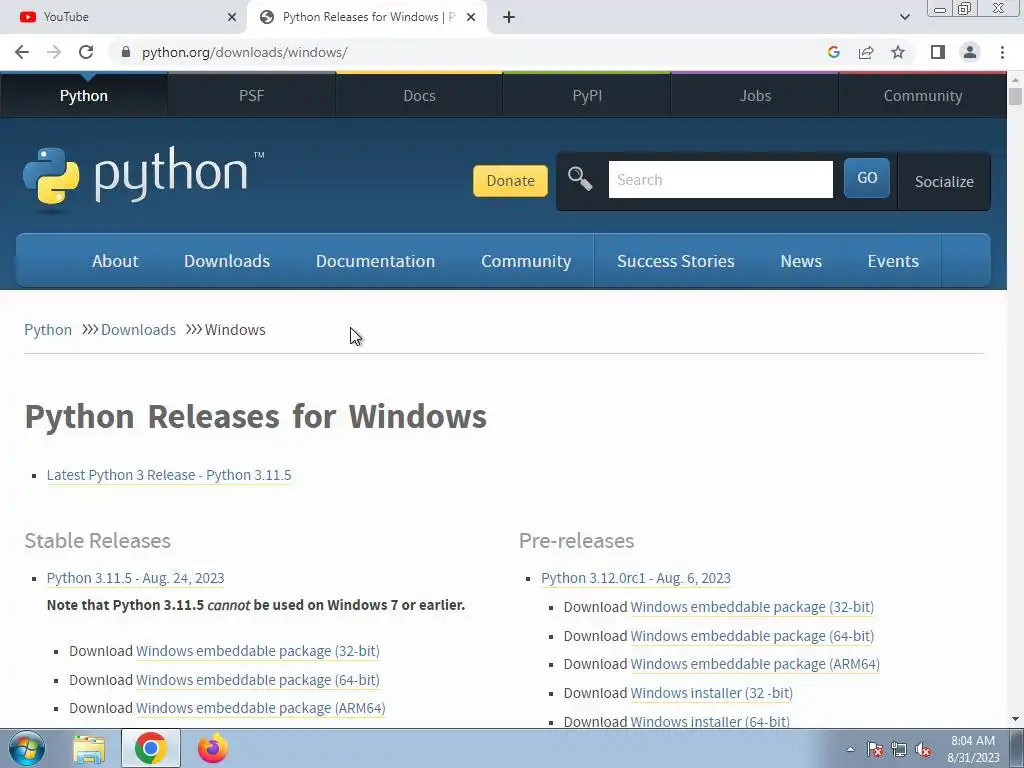This screenshot has width=1024, height=768.
Task: Open the About main menu
Action: [115, 261]
